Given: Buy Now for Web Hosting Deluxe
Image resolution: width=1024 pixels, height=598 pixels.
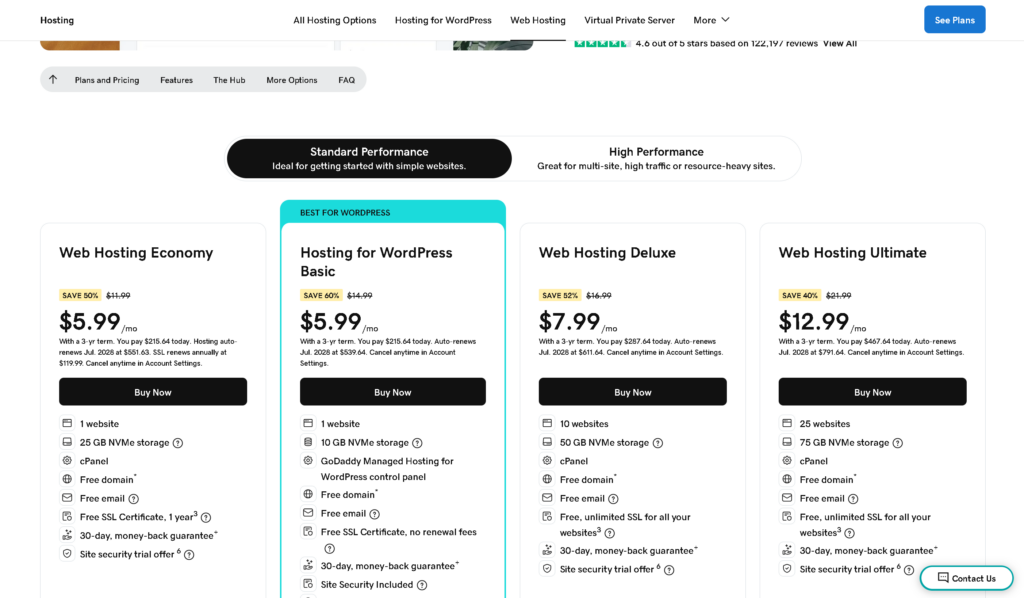Looking at the screenshot, I should [632, 392].
